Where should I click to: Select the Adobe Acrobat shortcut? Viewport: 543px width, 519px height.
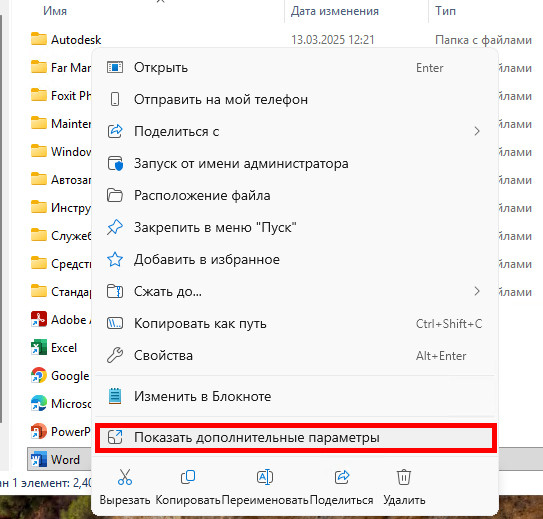[x=61, y=320]
